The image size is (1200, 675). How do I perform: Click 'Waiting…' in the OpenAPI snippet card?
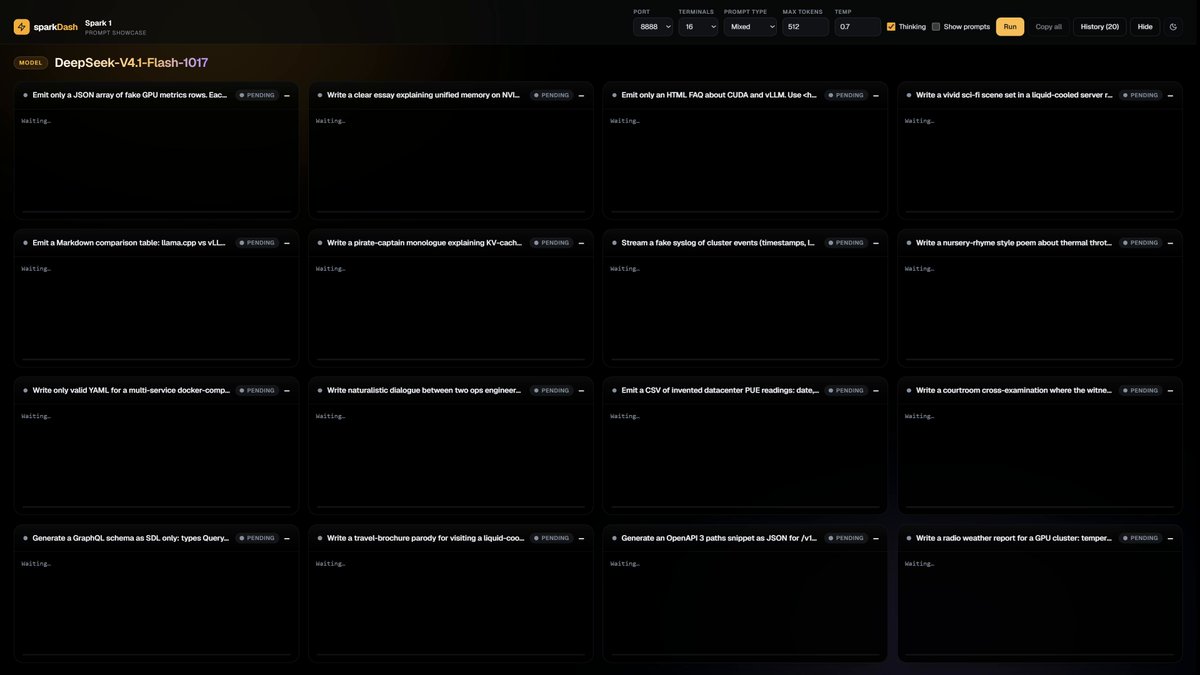pos(625,564)
